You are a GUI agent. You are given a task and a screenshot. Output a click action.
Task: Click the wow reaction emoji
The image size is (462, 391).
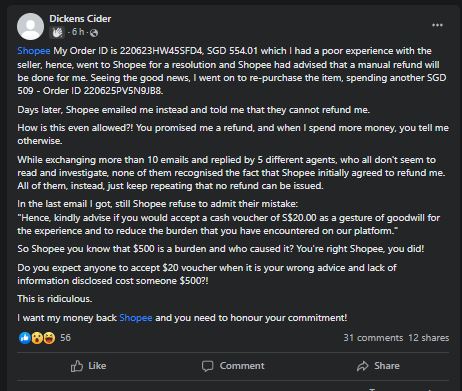[x=37, y=338]
